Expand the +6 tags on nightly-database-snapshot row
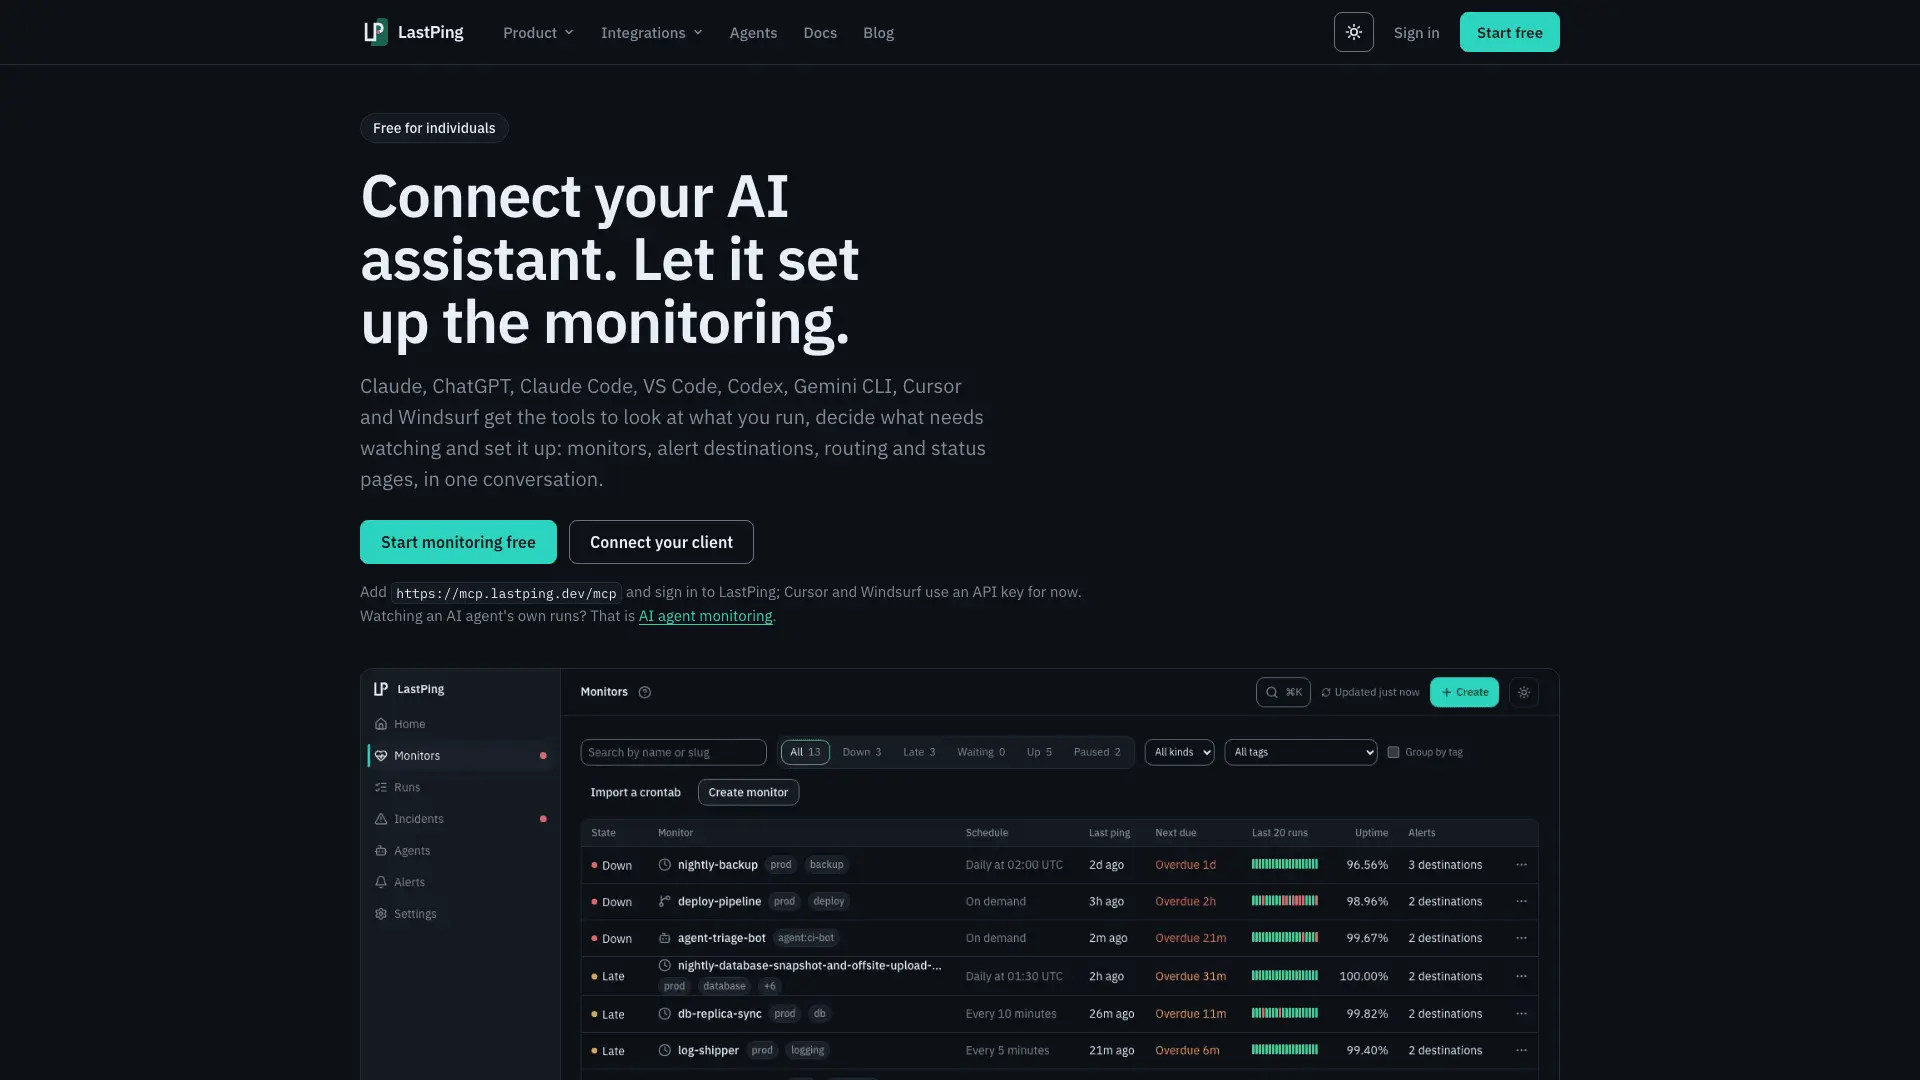The image size is (1920, 1080). coord(769,986)
